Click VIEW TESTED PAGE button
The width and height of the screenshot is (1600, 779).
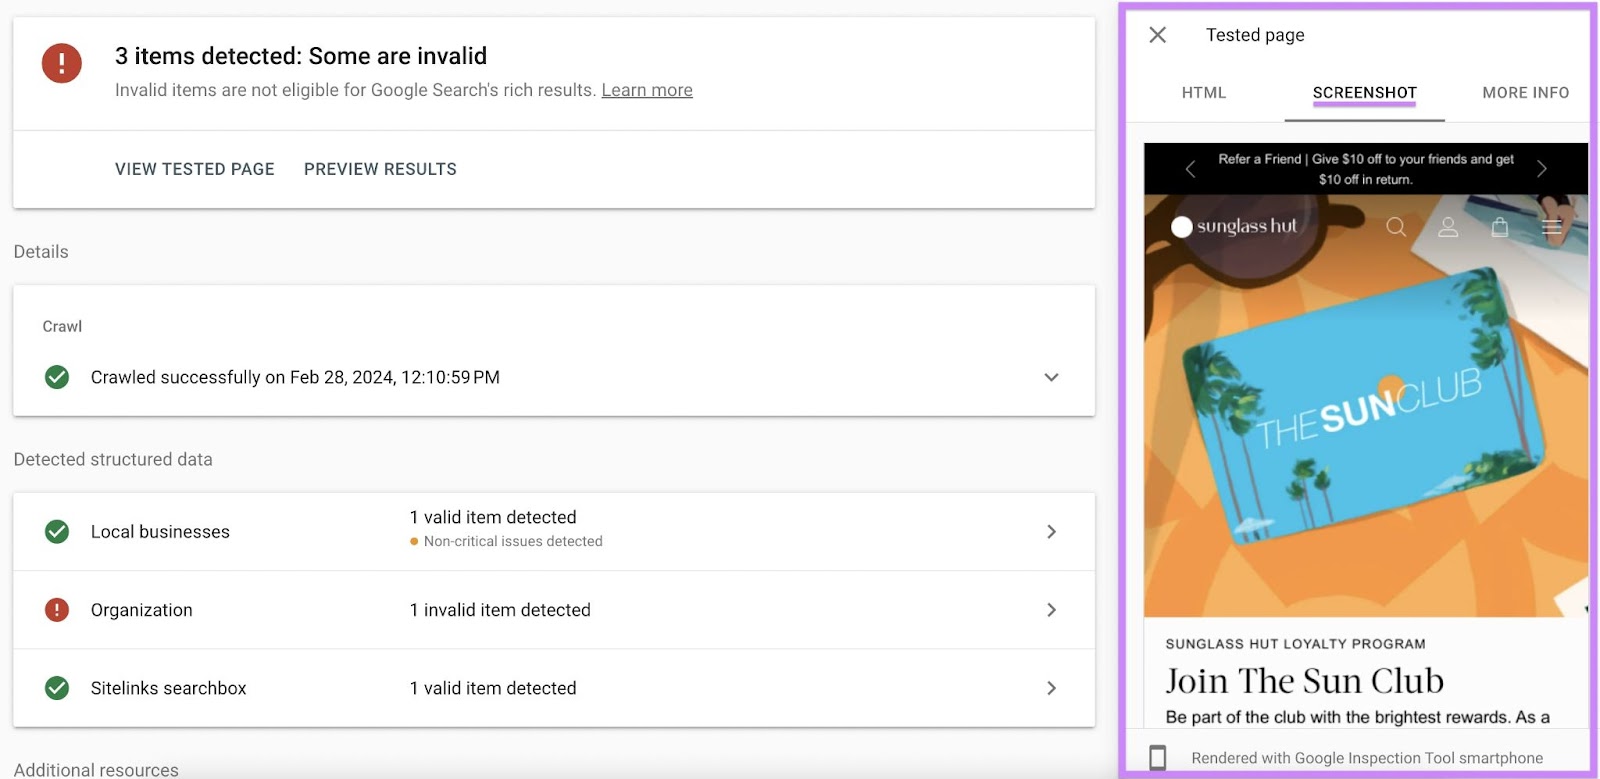pyautogui.click(x=195, y=169)
